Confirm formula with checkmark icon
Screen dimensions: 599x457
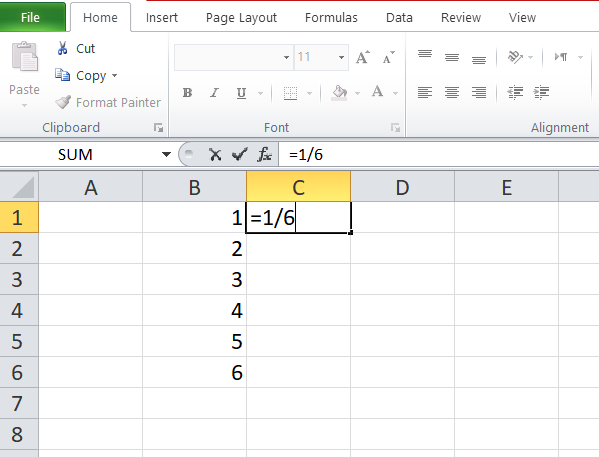click(x=240, y=155)
